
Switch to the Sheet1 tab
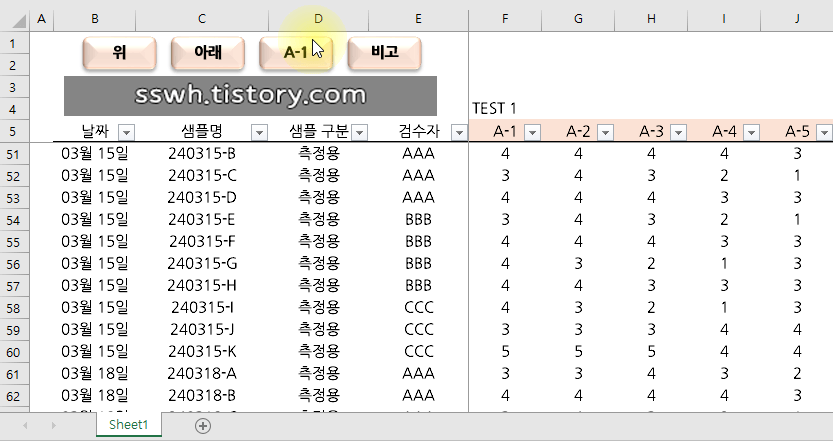(x=129, y=425)
